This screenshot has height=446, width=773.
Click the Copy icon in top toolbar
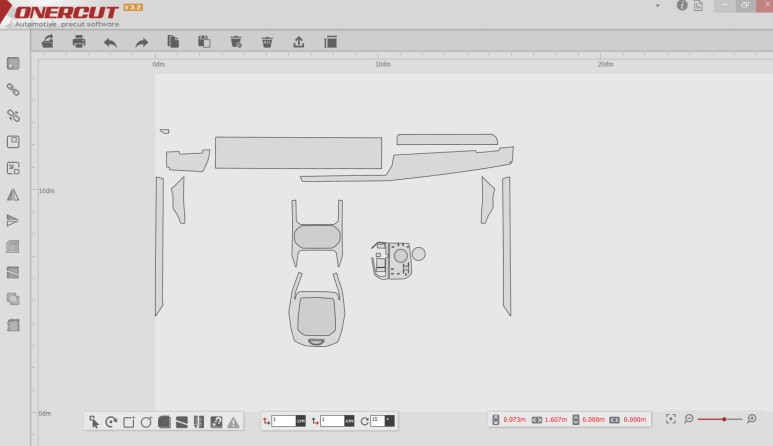[x=173, y=42]
